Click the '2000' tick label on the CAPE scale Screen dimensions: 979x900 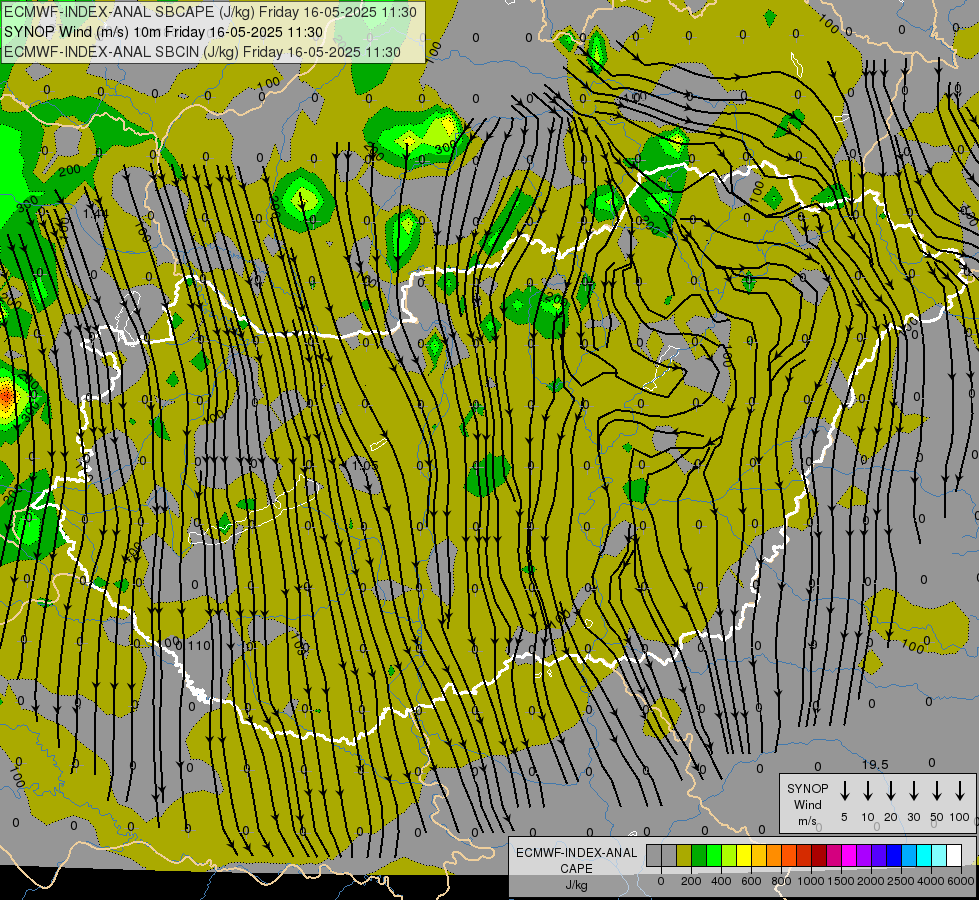coord(871,881)
